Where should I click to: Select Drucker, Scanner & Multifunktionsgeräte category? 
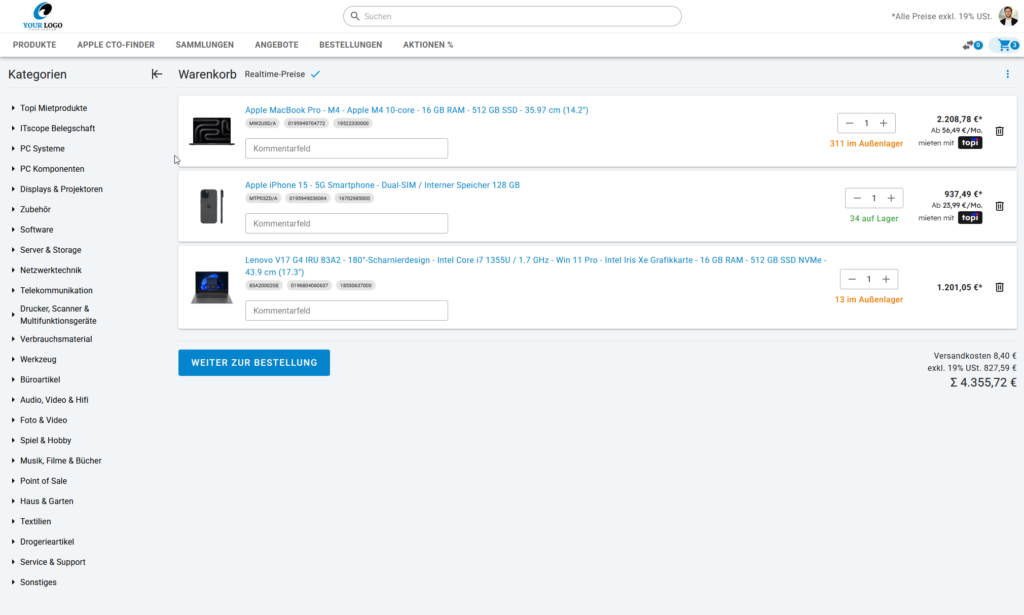coord(58,315)
